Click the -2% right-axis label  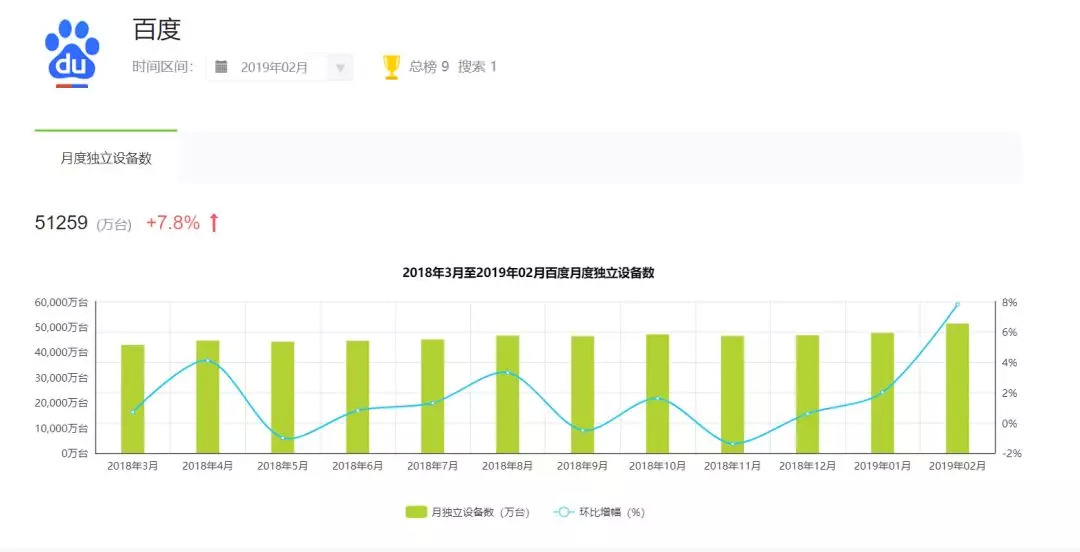tap(1012, 453)
